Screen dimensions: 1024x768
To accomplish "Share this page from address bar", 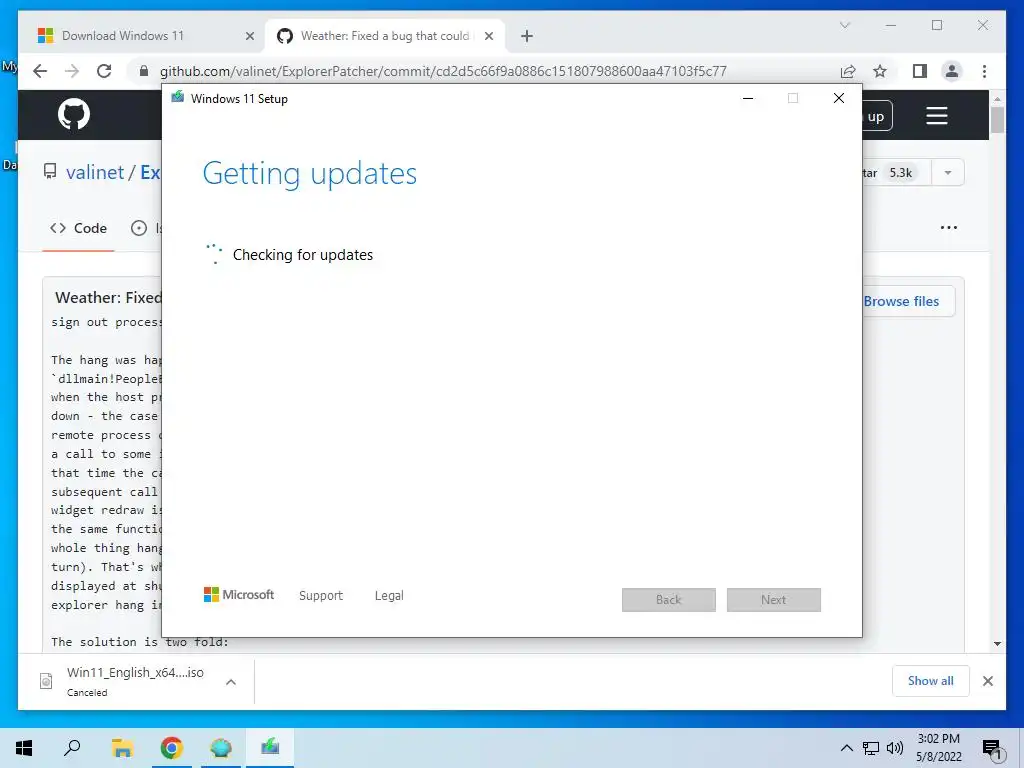I will click(x=848, y=71).
